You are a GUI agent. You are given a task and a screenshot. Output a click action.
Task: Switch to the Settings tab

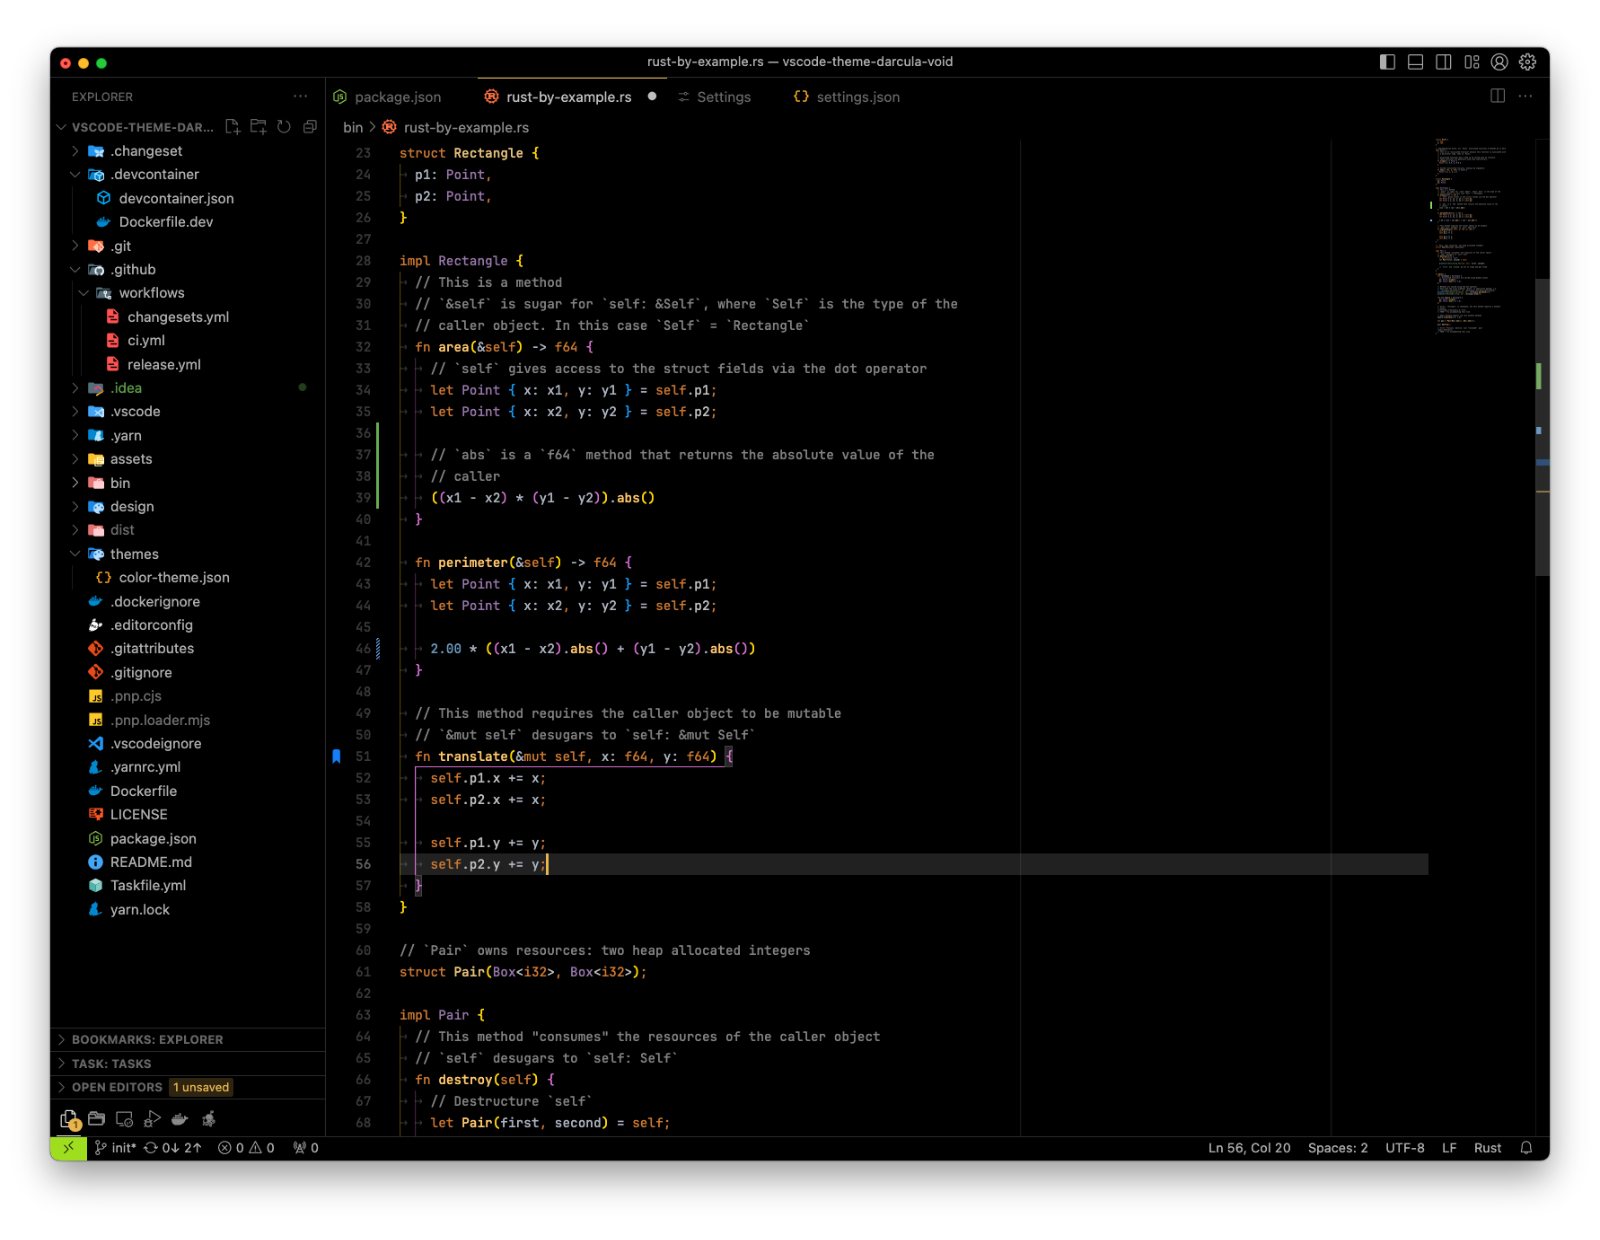(x=714, y=97)
